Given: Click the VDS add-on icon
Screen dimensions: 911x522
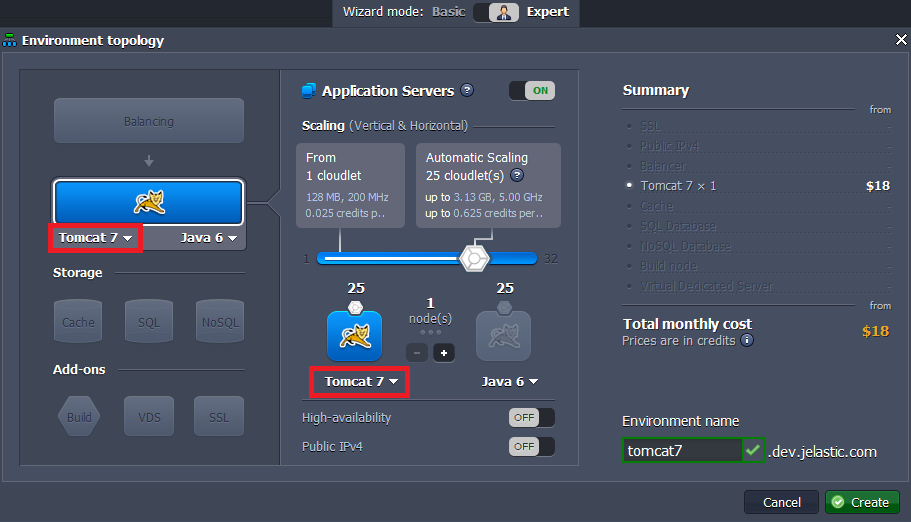Looking at the screenshot, I should 149,416.
